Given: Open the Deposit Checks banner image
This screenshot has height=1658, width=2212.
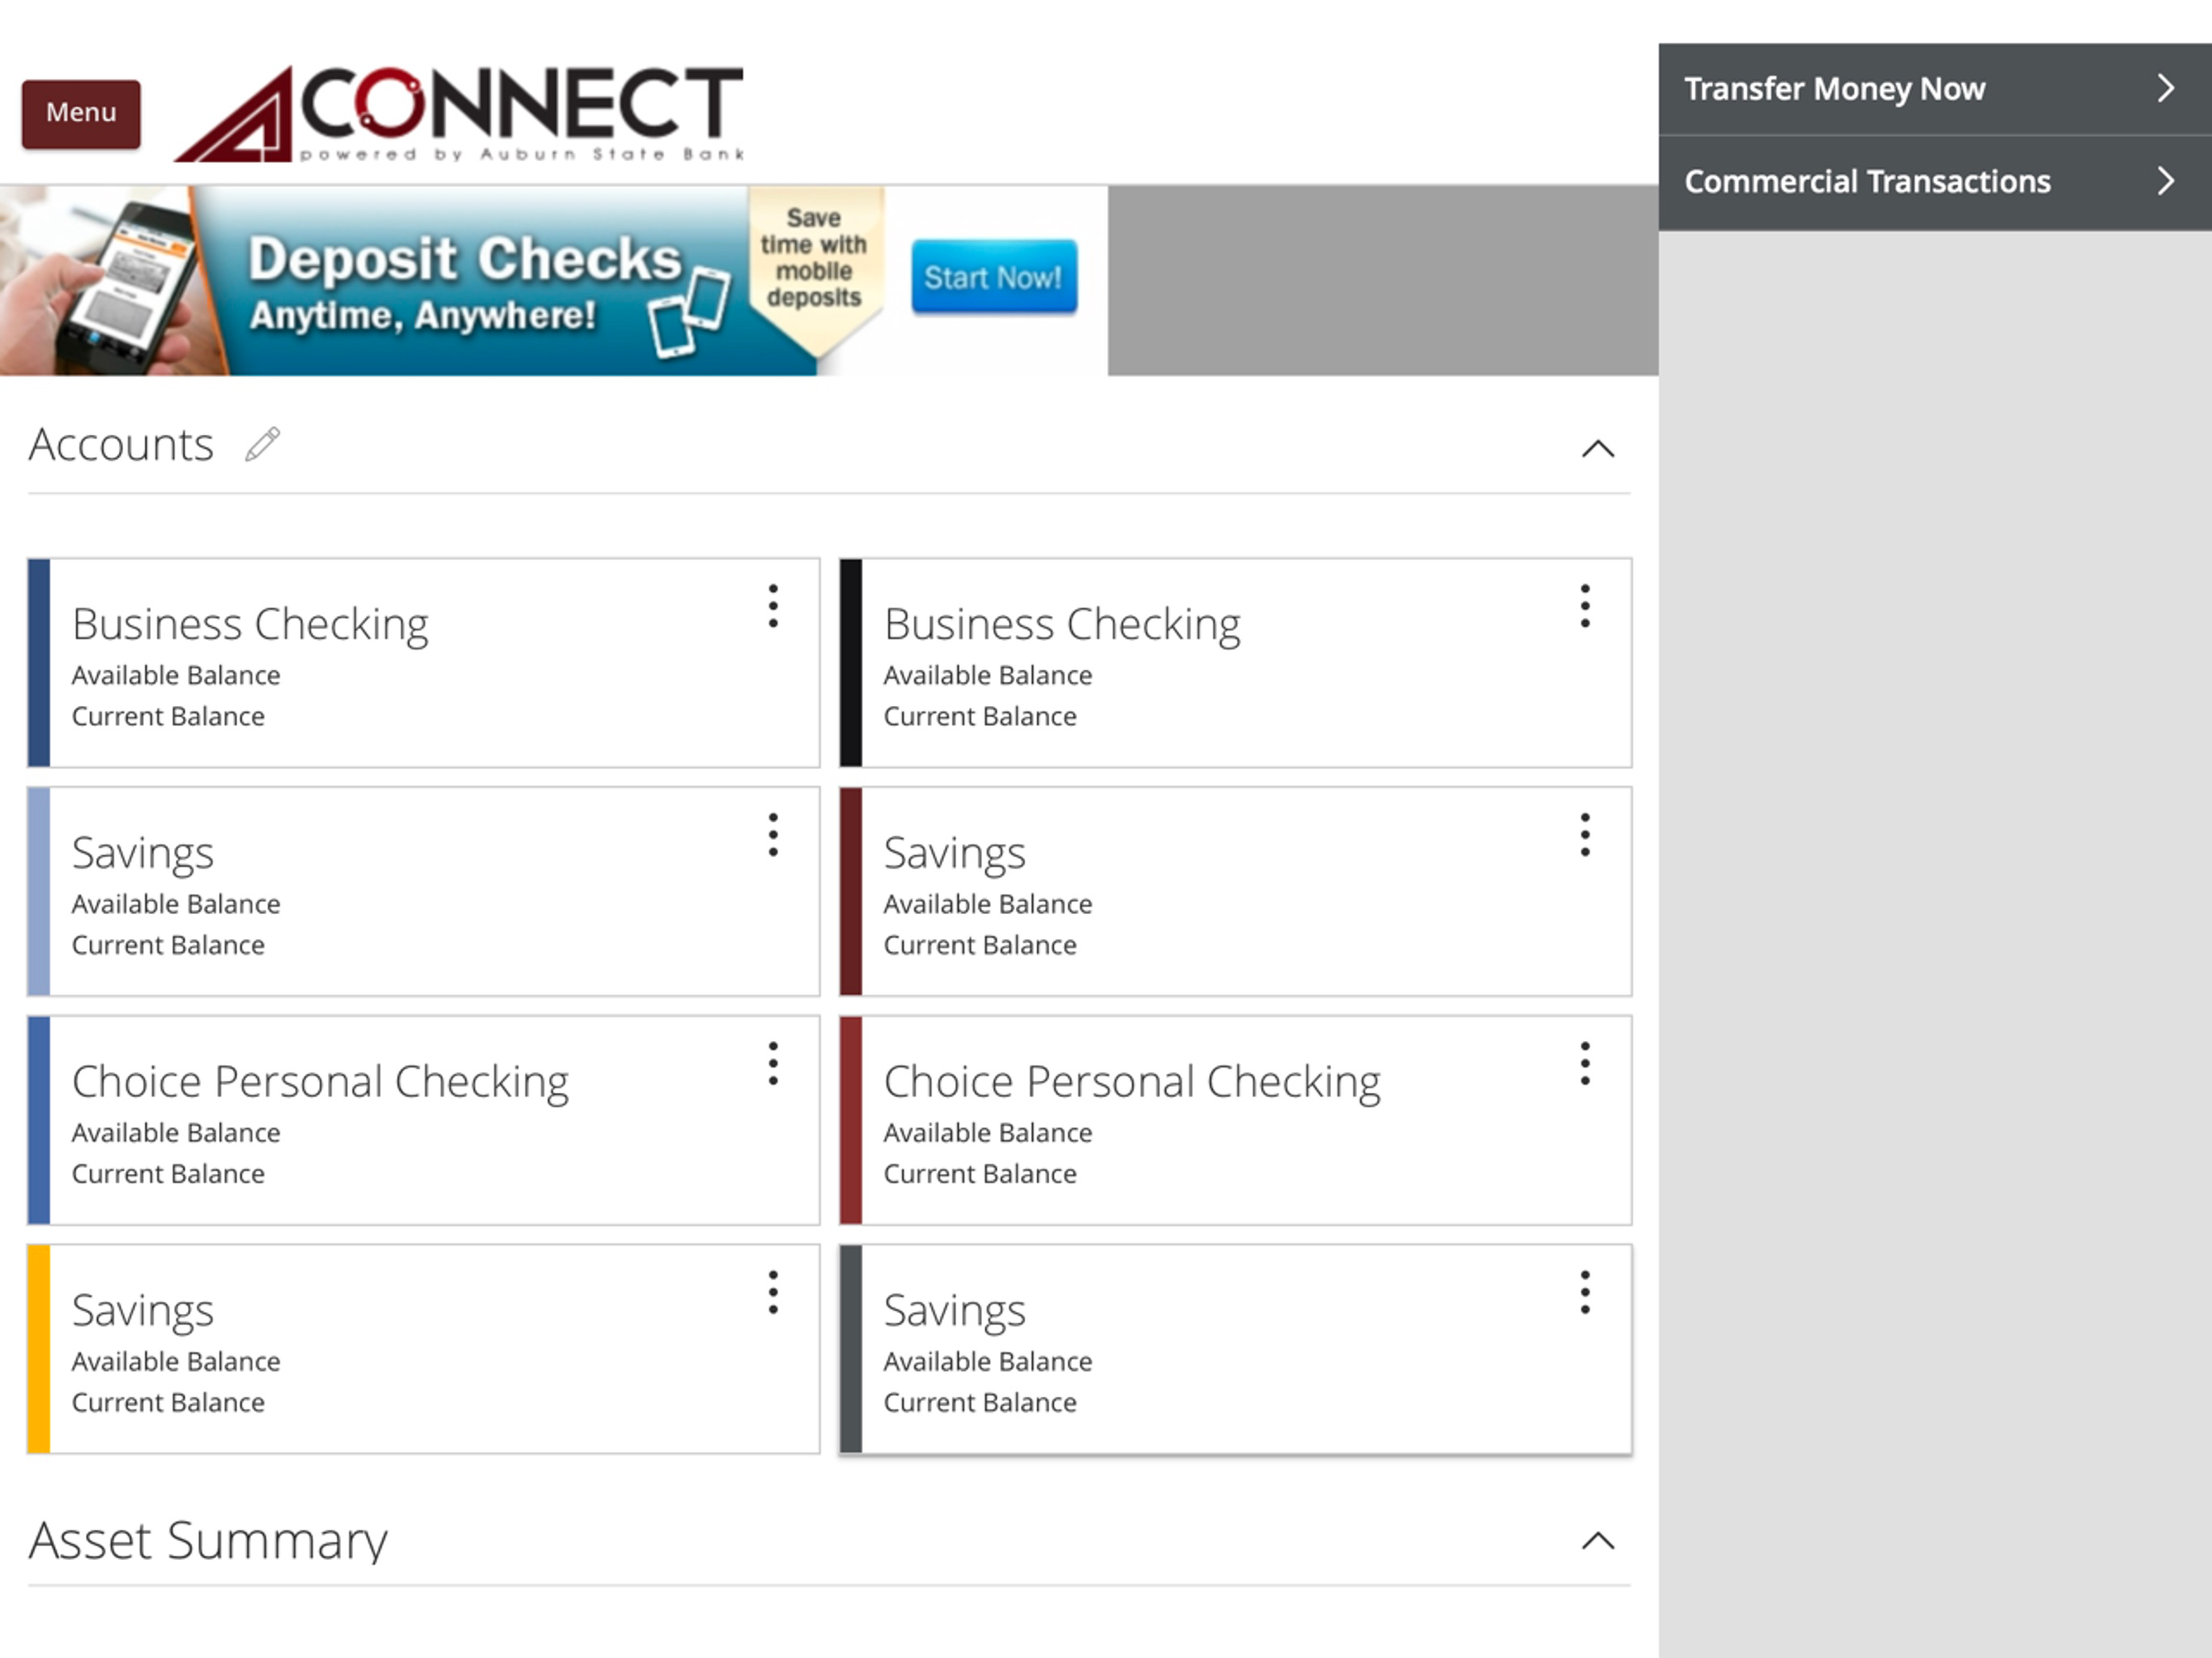Looking at the screenshot, I should [553, 281].
